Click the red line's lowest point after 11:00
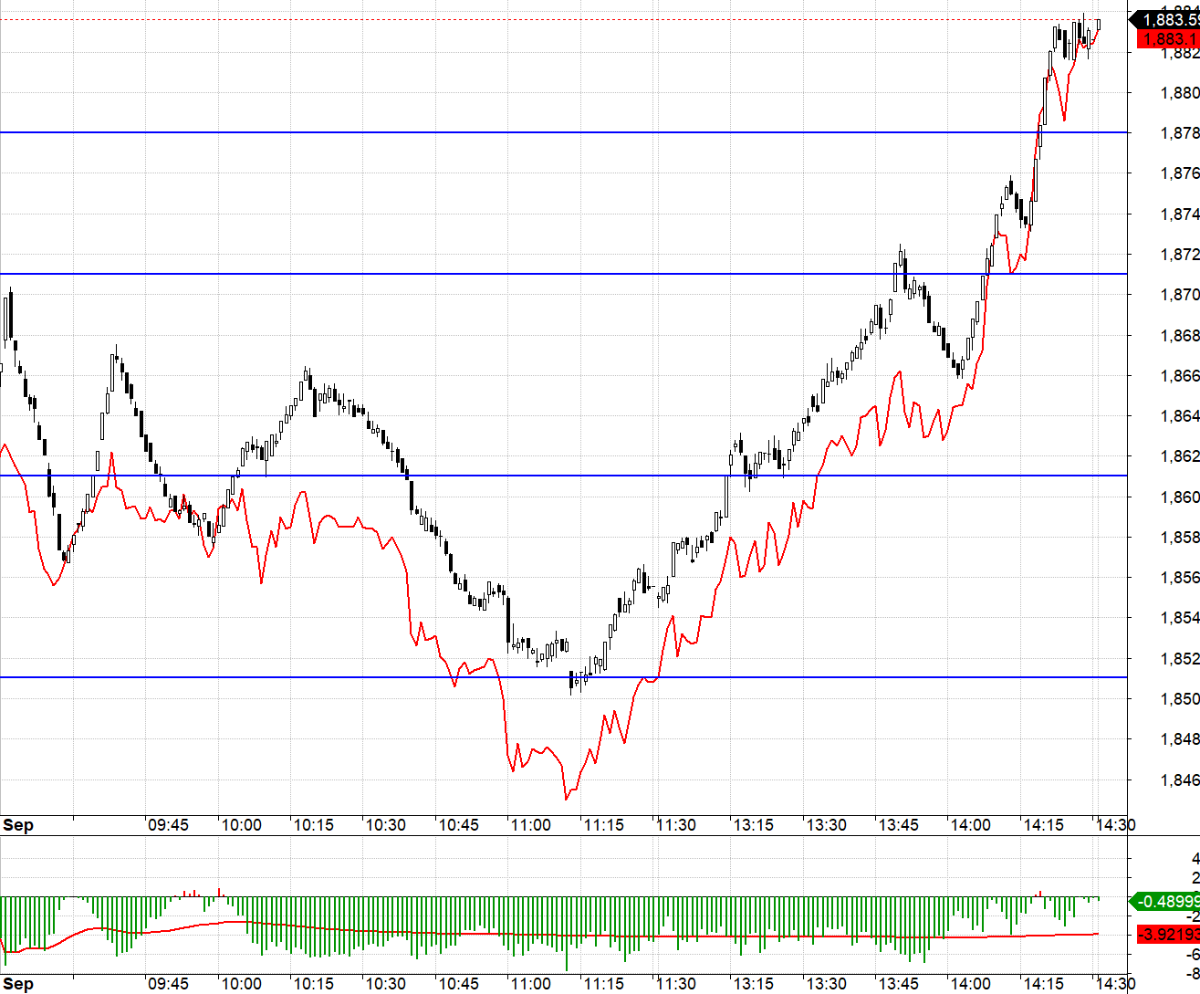This screenshot has height=994, width=1200. [566, 798]
